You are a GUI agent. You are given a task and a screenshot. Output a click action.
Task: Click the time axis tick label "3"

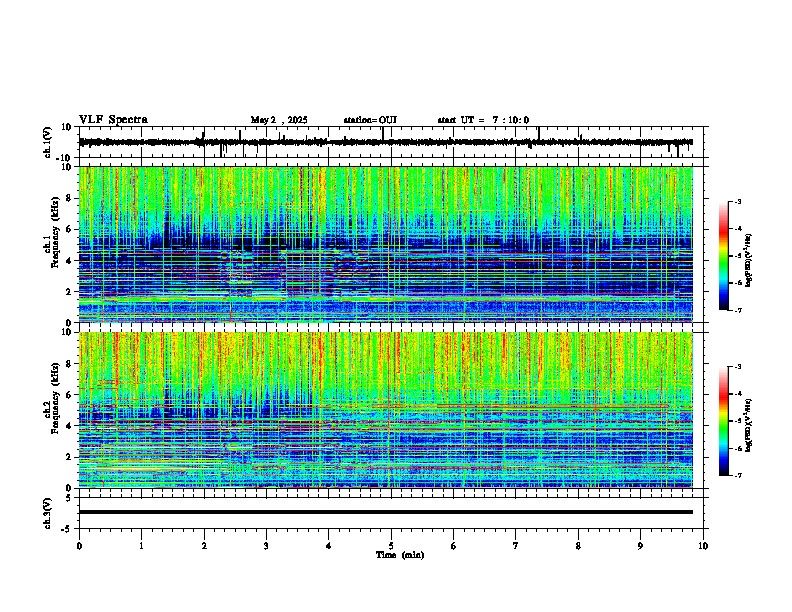tap(266, 546)
